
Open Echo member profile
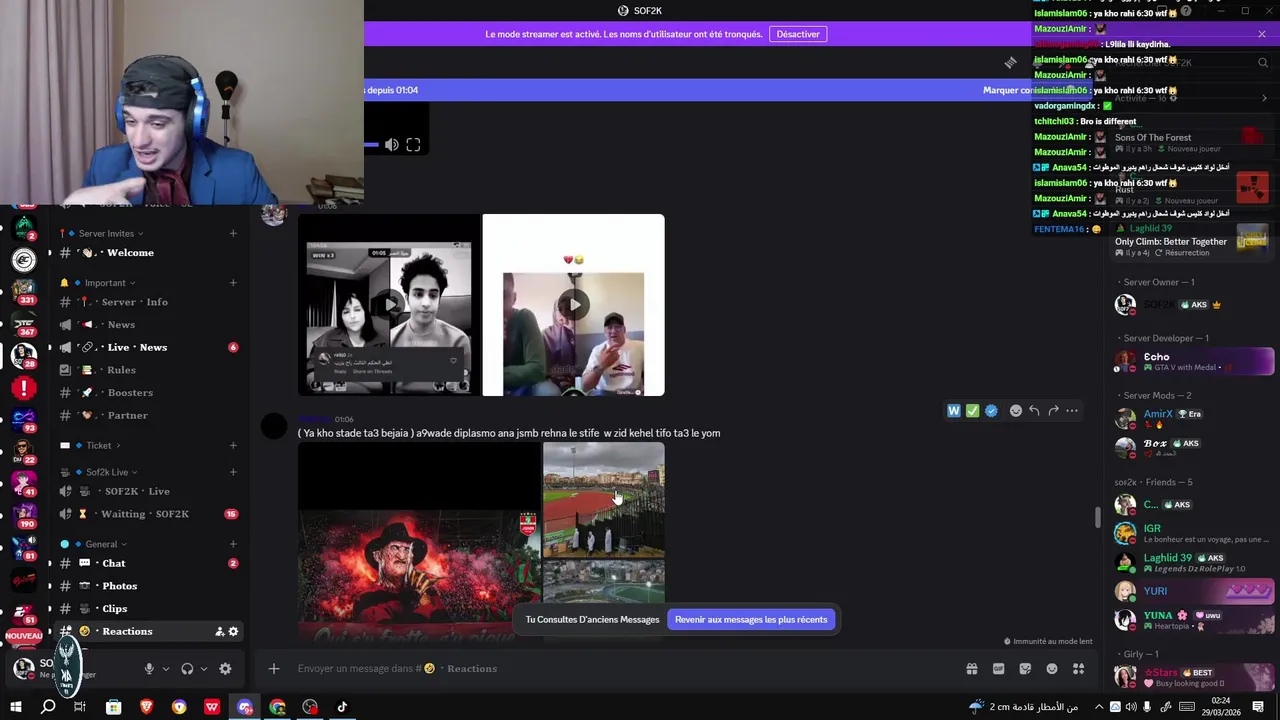[x=1194, y=361]
